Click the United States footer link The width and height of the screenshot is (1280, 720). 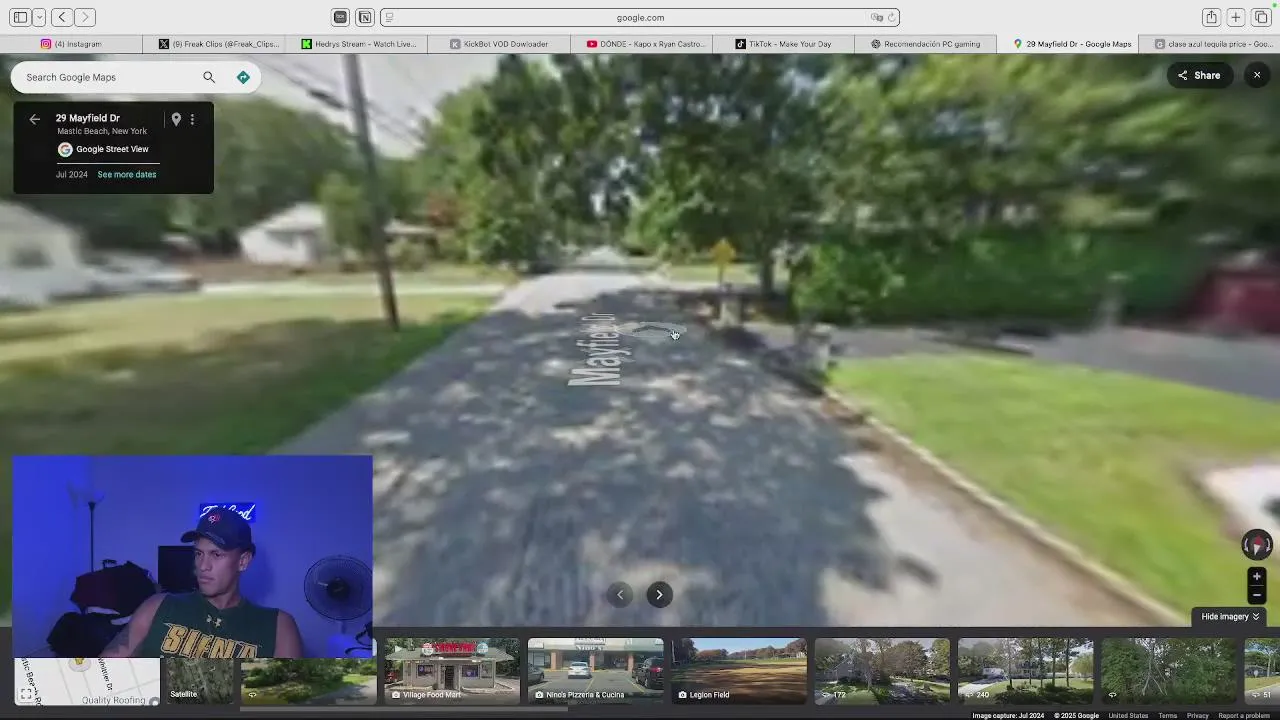coord(1128,716)
